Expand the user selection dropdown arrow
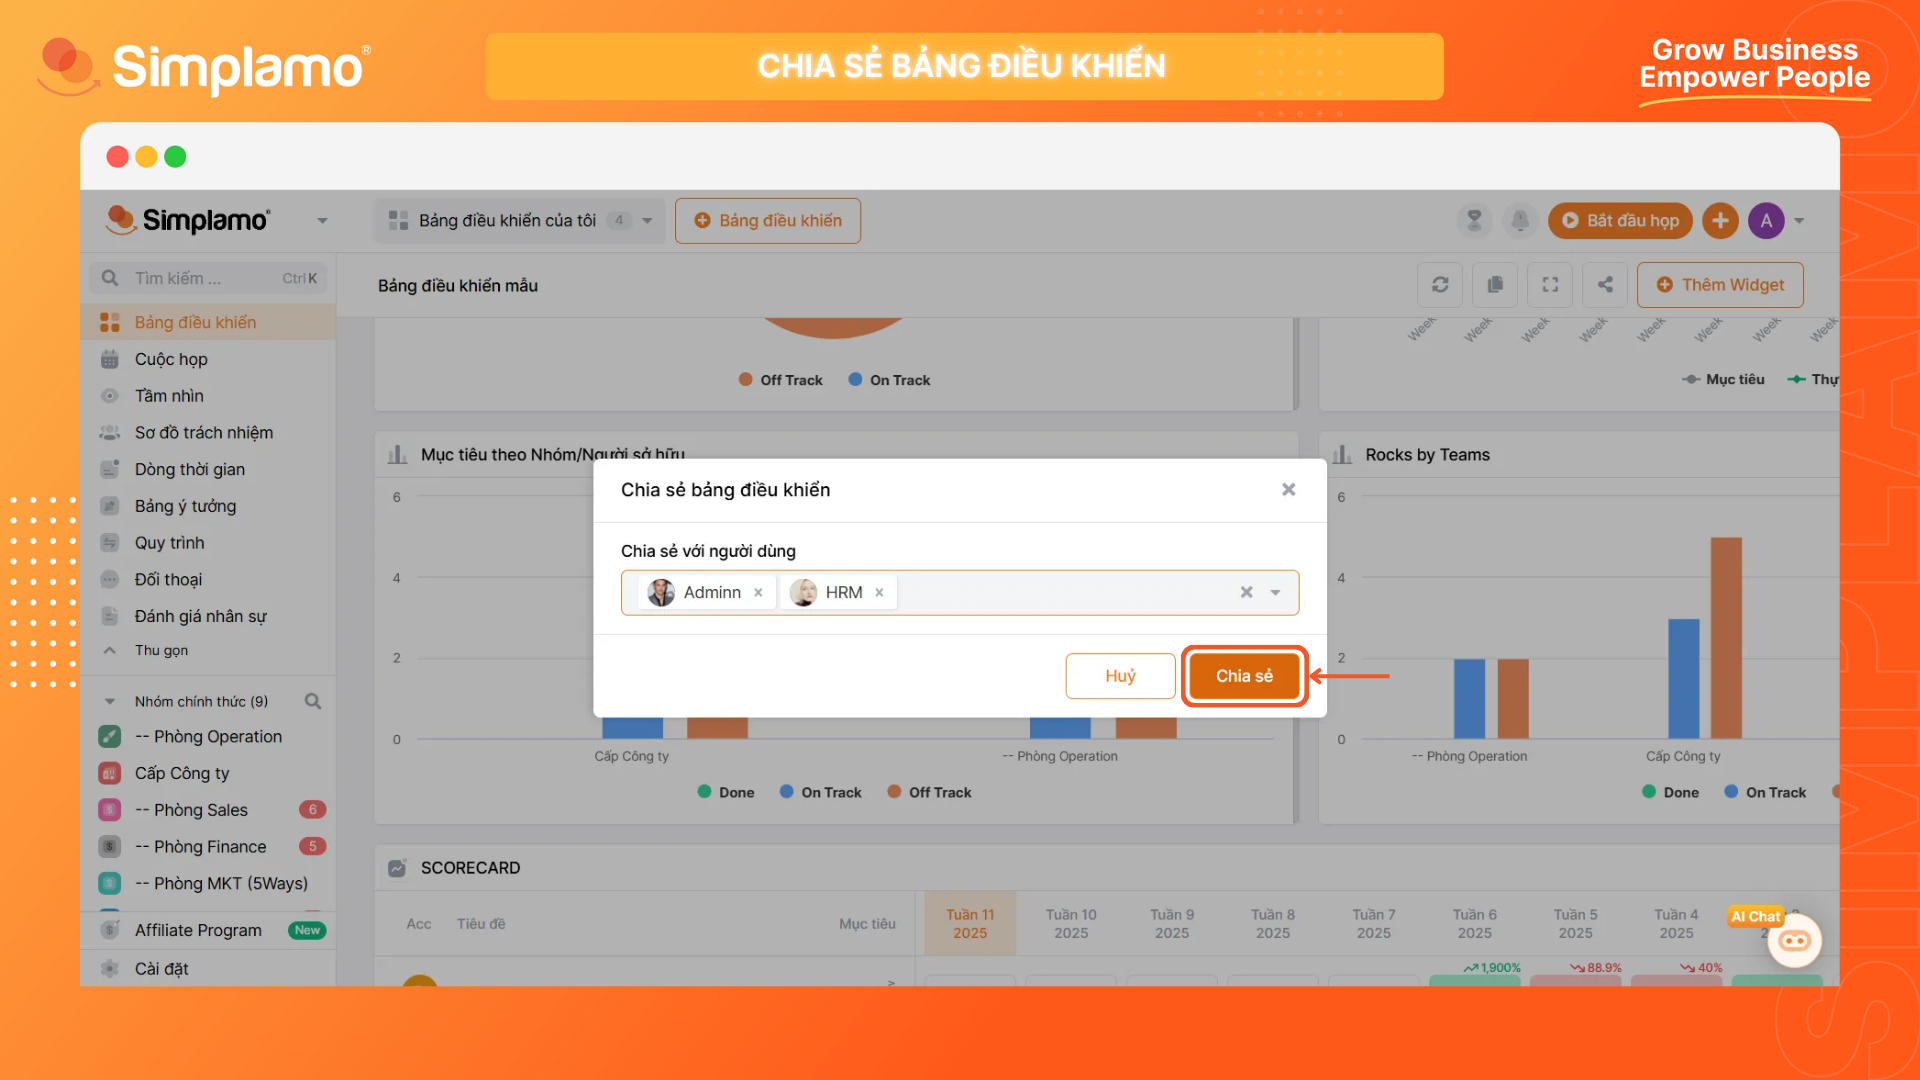 pos(1275,593)
